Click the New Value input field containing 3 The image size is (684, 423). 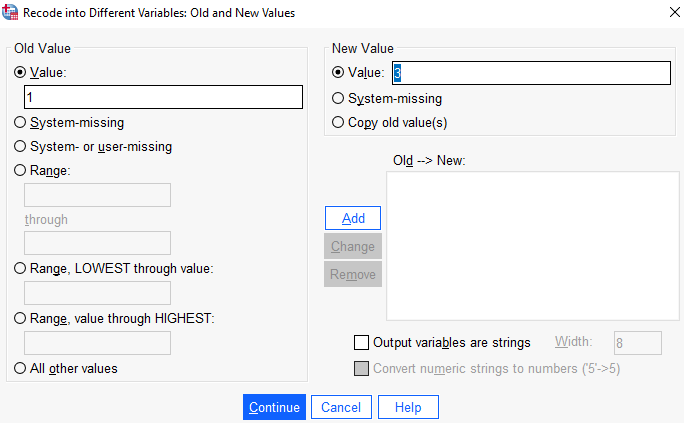pos(531,73)
